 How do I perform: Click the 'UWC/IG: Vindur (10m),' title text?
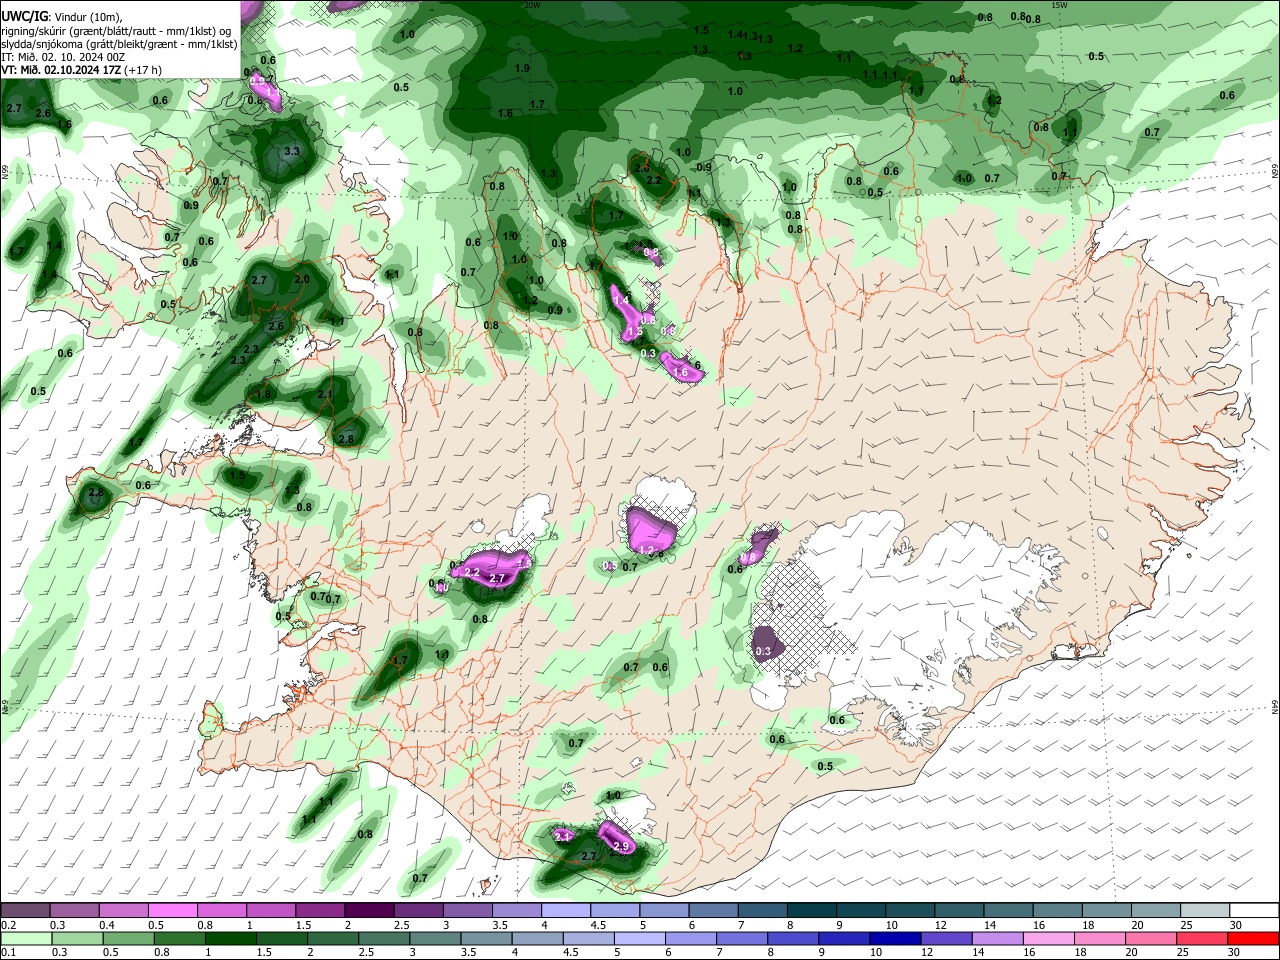pos(62,17)
